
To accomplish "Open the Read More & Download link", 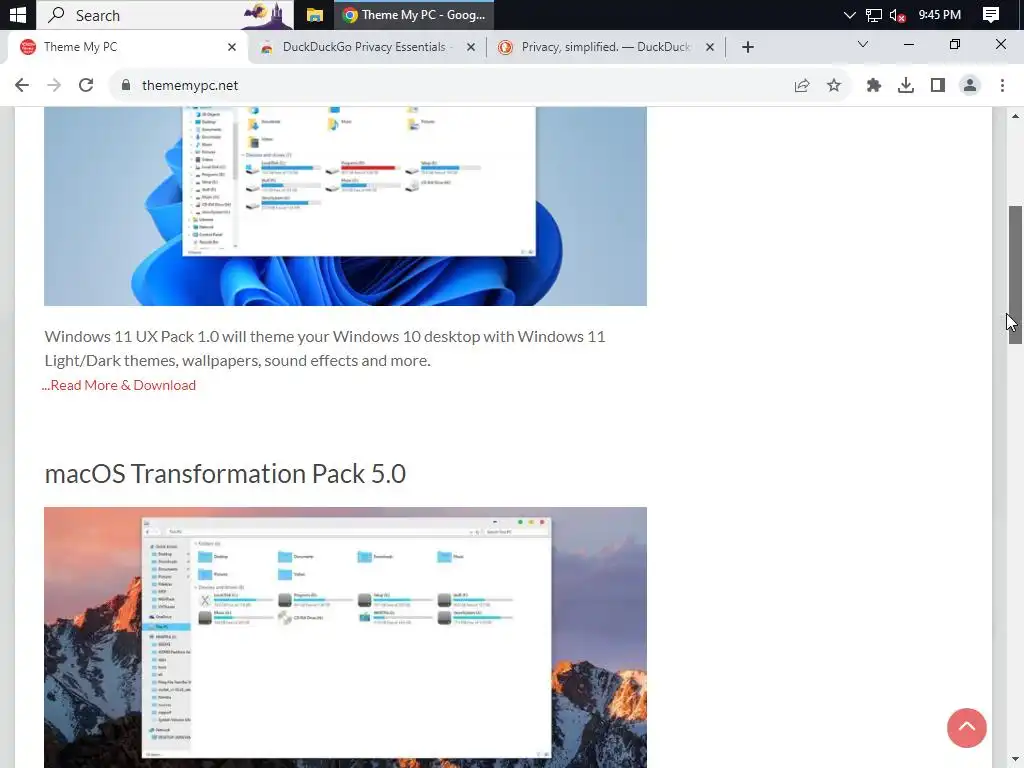I will (x=120, y=385).
